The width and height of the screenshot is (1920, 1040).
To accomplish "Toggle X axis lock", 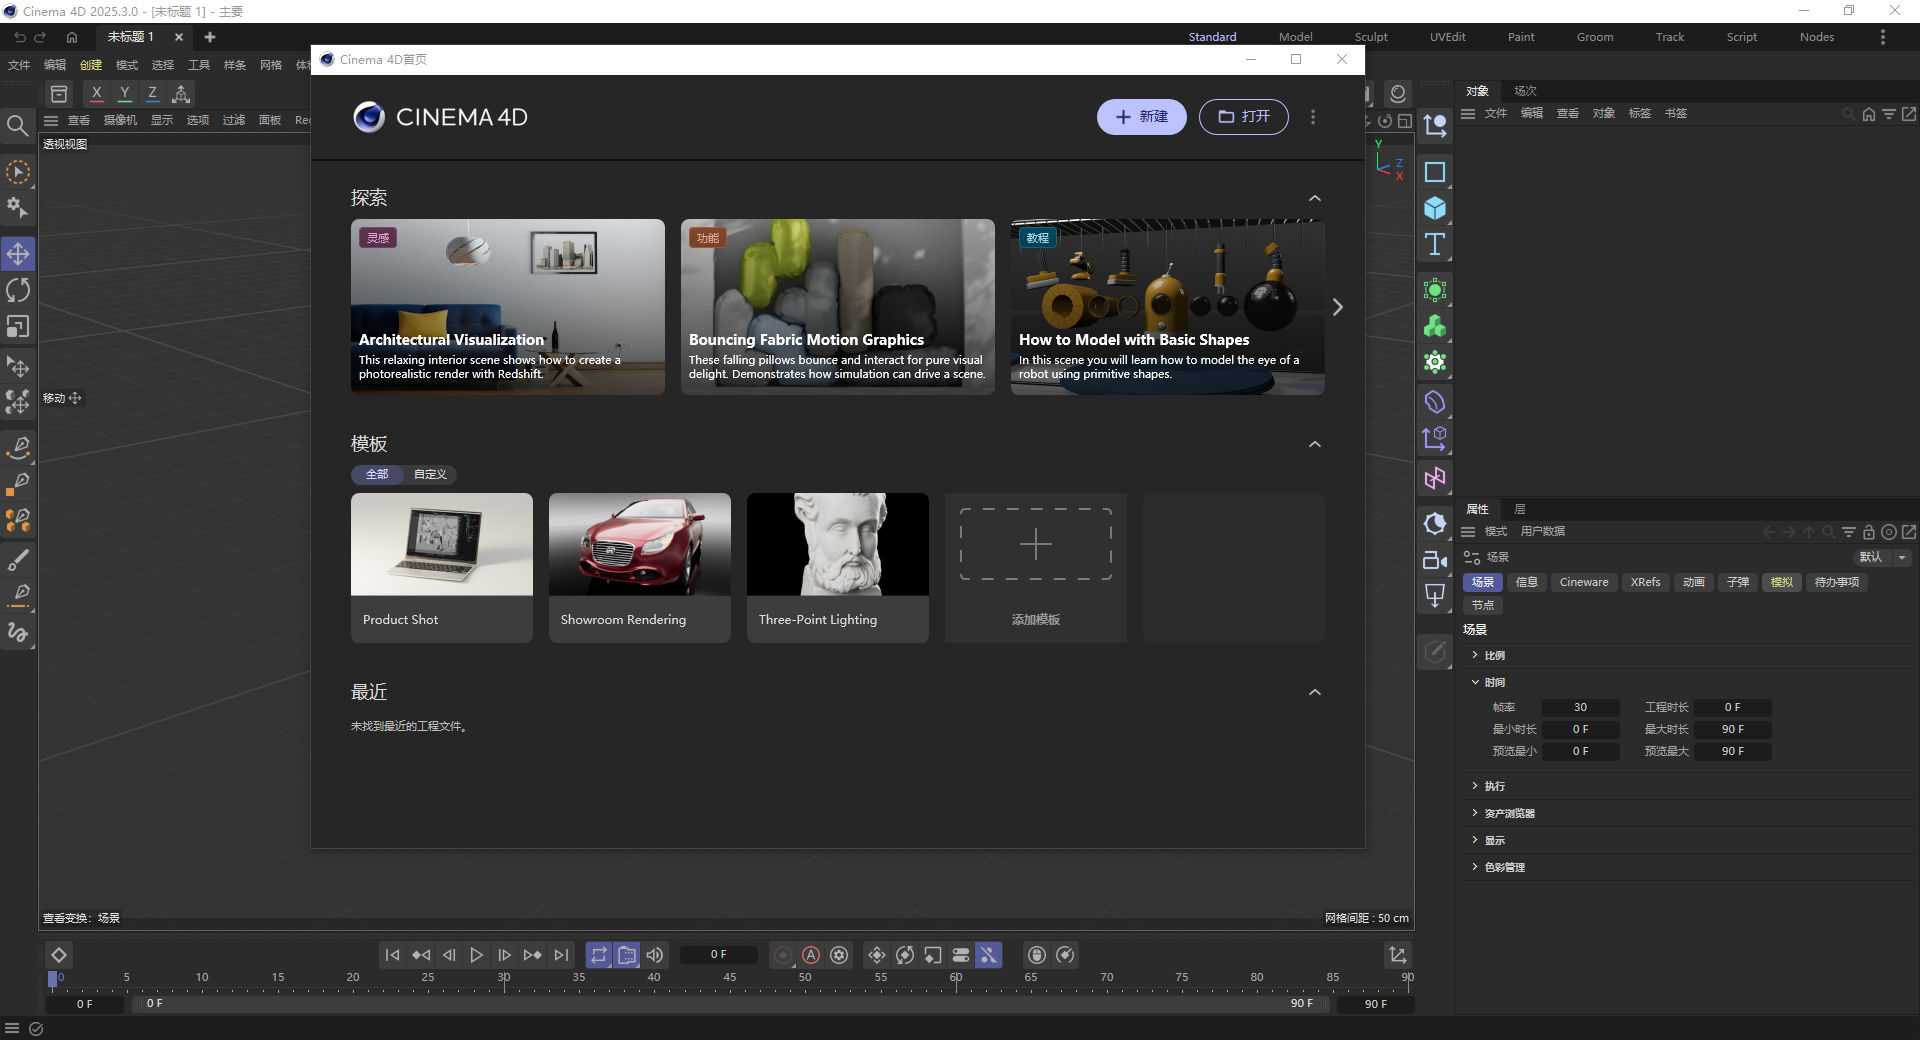I will pos(96,93).
